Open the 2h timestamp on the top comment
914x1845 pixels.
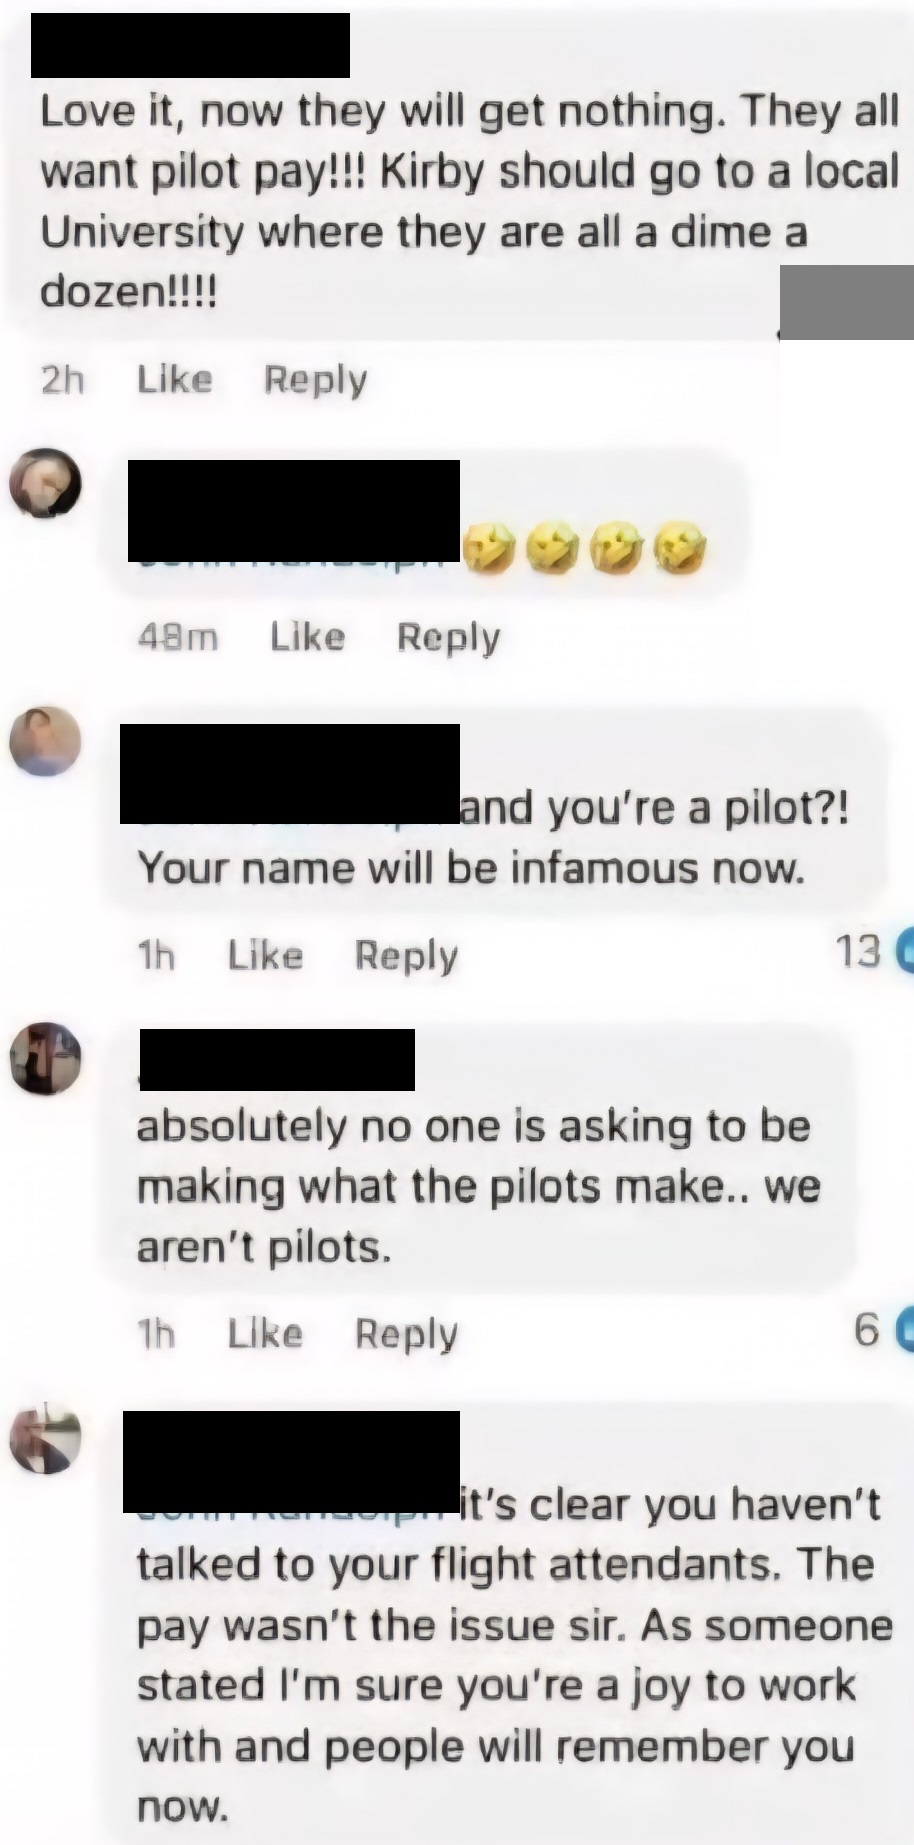[x=62, y=380]
